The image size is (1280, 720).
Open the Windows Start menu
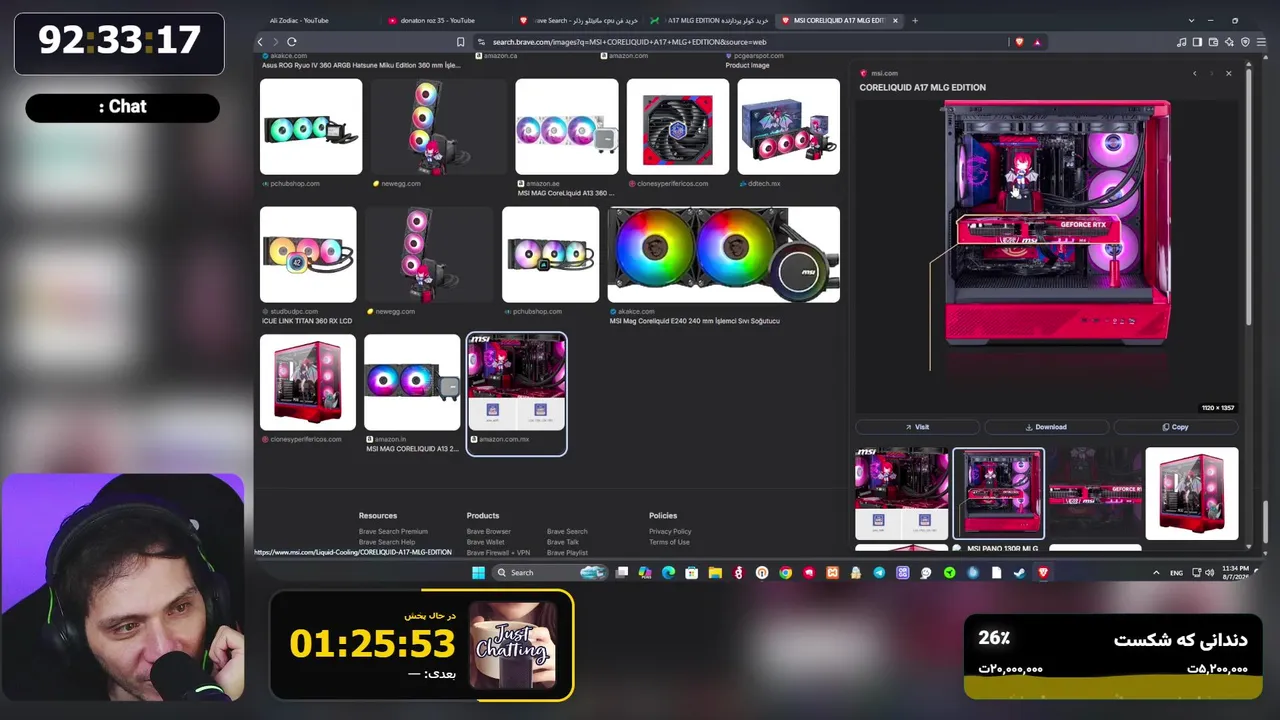478,573
